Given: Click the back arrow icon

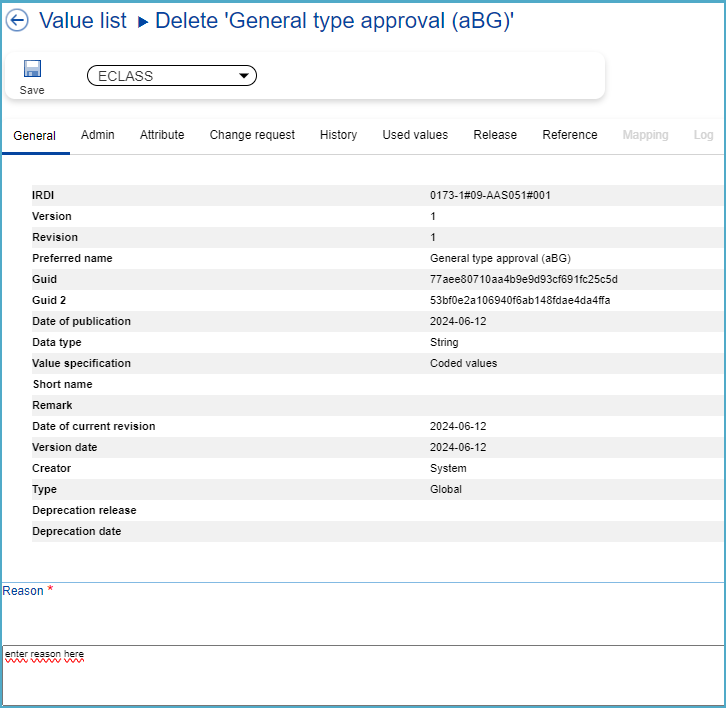Looking at the screenshot, I should (x=17, y=21).
